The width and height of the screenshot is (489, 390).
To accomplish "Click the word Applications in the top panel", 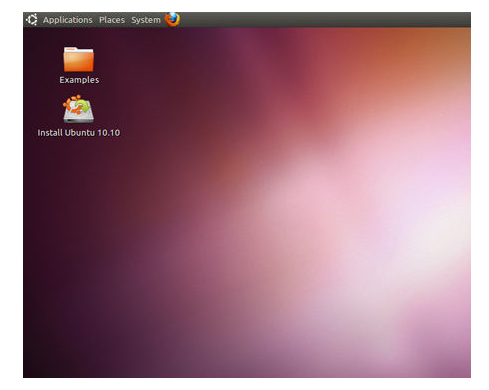I will 68,20.
